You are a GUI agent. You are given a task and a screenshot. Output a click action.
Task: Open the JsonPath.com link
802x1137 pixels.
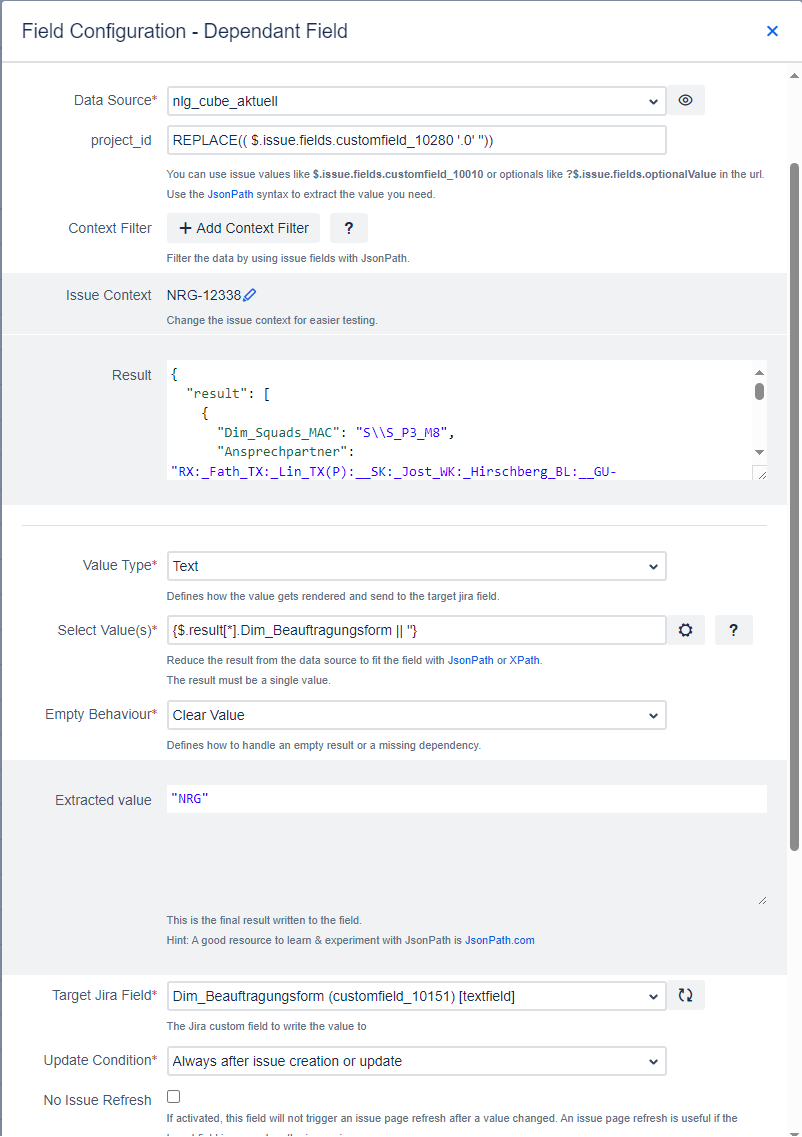[500, 940]
